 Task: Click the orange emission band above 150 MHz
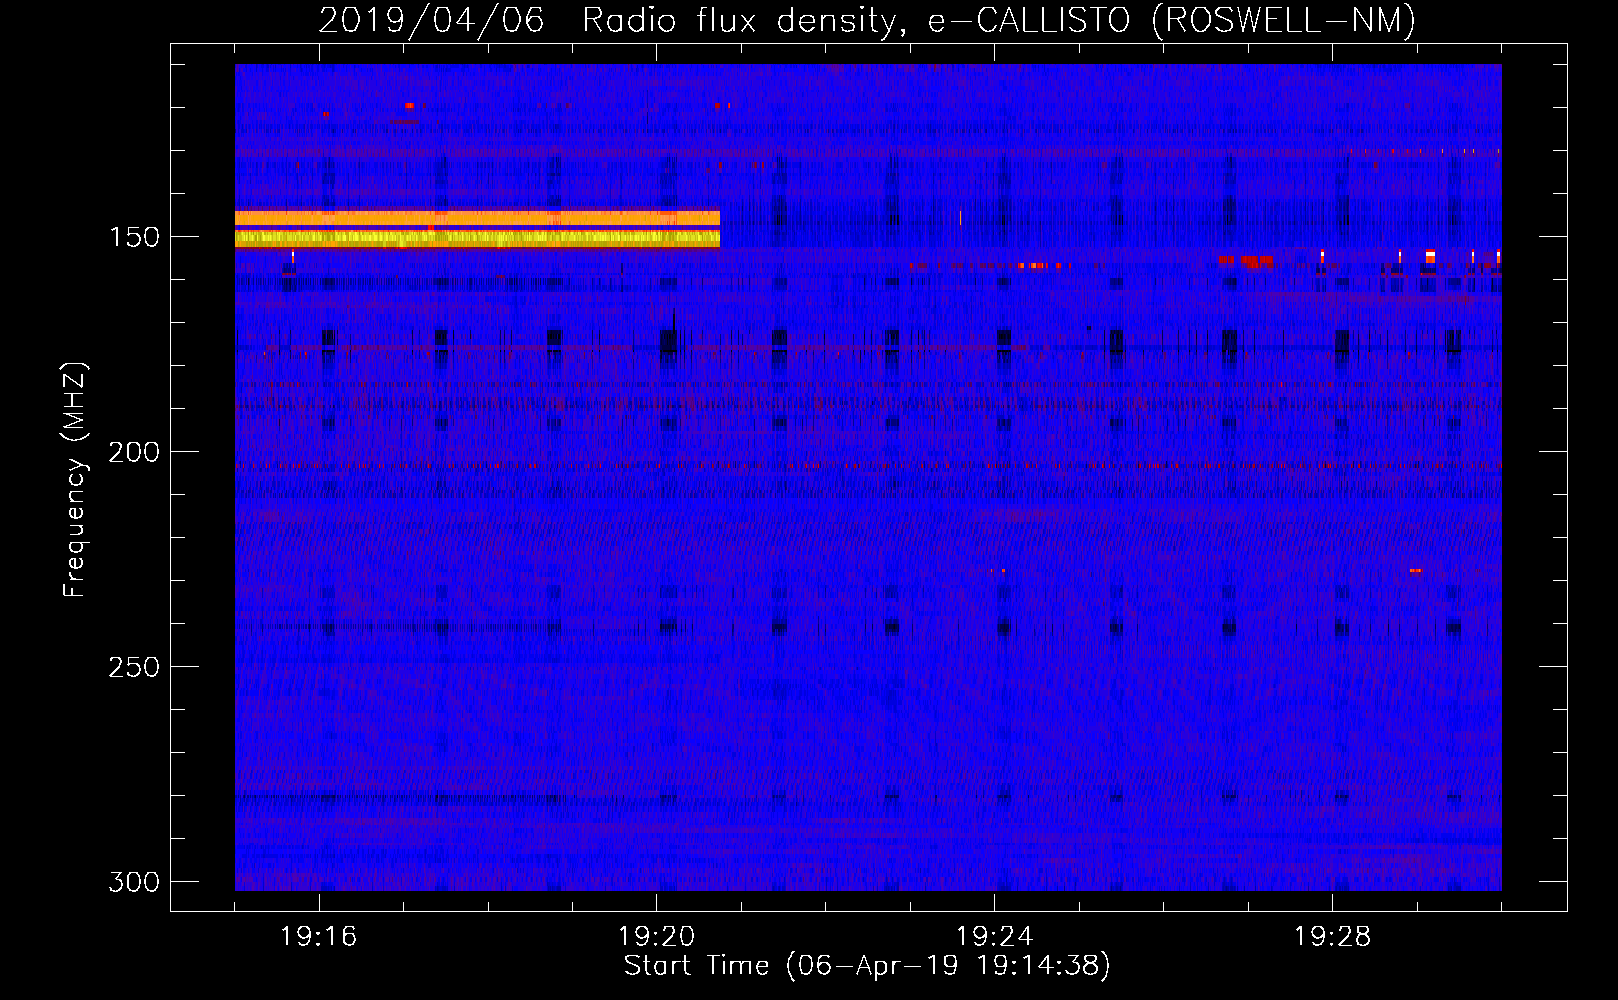[x=477, y=218]
